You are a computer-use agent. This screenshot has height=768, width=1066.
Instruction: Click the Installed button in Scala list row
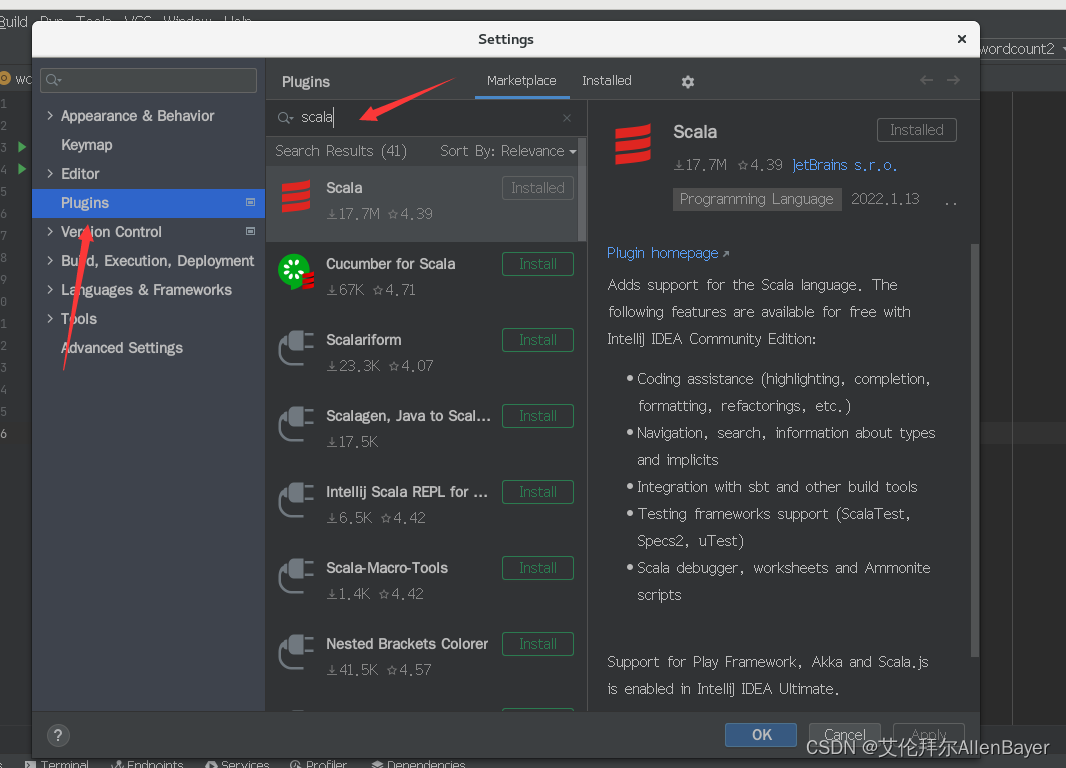(x=538, y=188)
